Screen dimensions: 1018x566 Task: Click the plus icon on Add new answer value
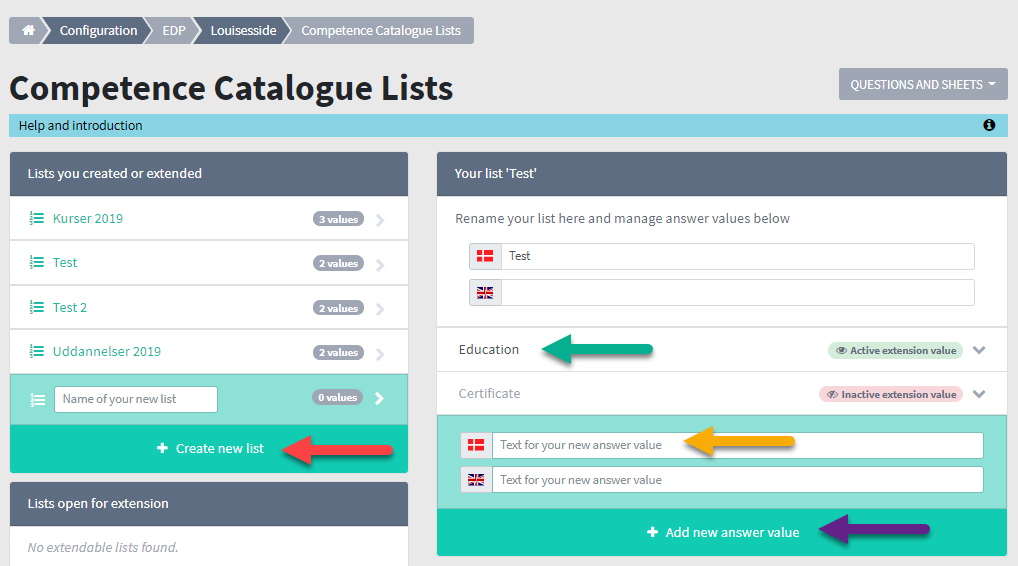652,532
